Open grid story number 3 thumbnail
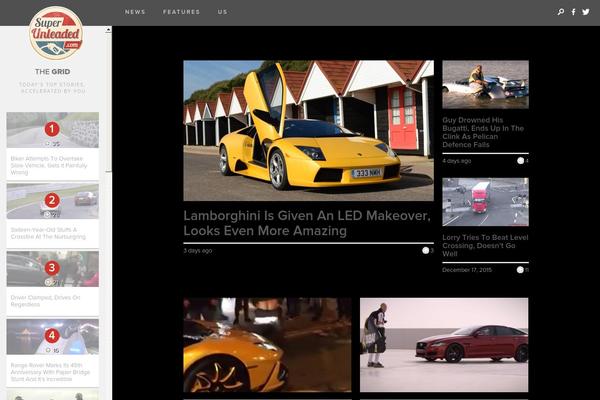Viewport: 600px width, 400px height. pos(52,268)
